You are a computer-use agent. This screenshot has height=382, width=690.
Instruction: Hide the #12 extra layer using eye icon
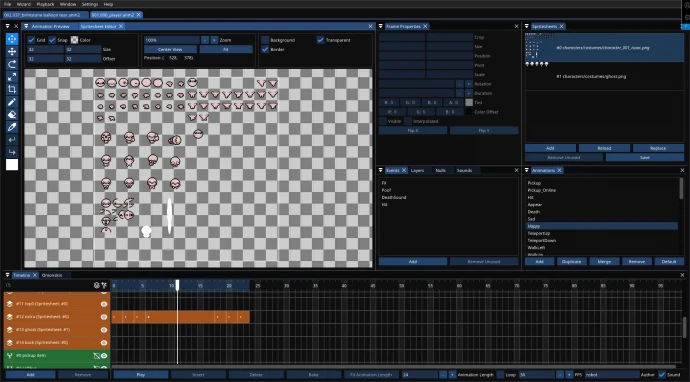104,317
